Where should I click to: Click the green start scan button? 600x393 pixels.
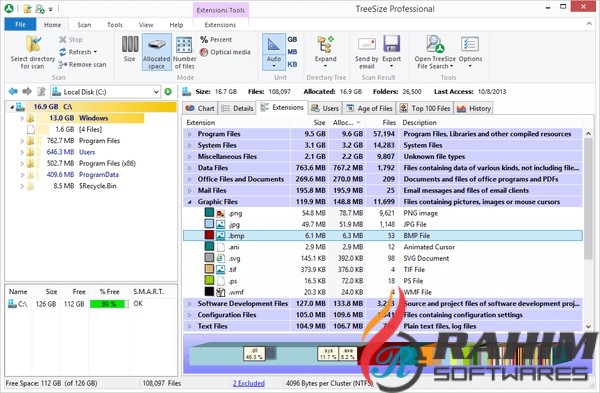(x=168, y=91)
